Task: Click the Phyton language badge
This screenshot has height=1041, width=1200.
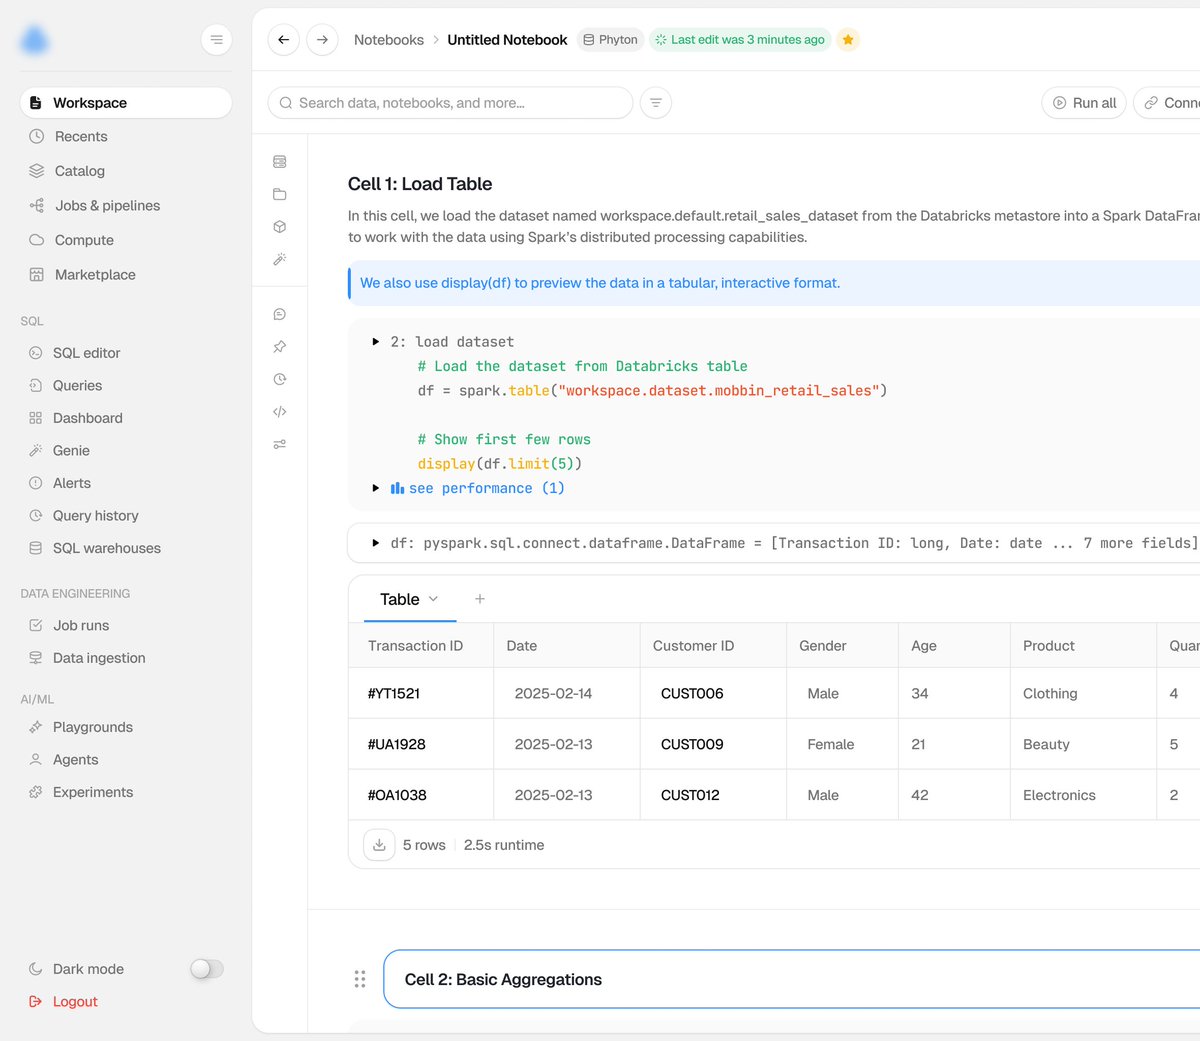Action: coord(610,40)
